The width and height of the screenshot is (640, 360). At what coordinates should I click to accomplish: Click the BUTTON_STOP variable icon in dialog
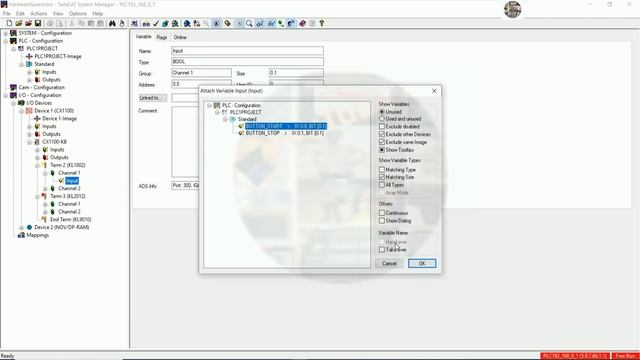[x=241, y=133]
